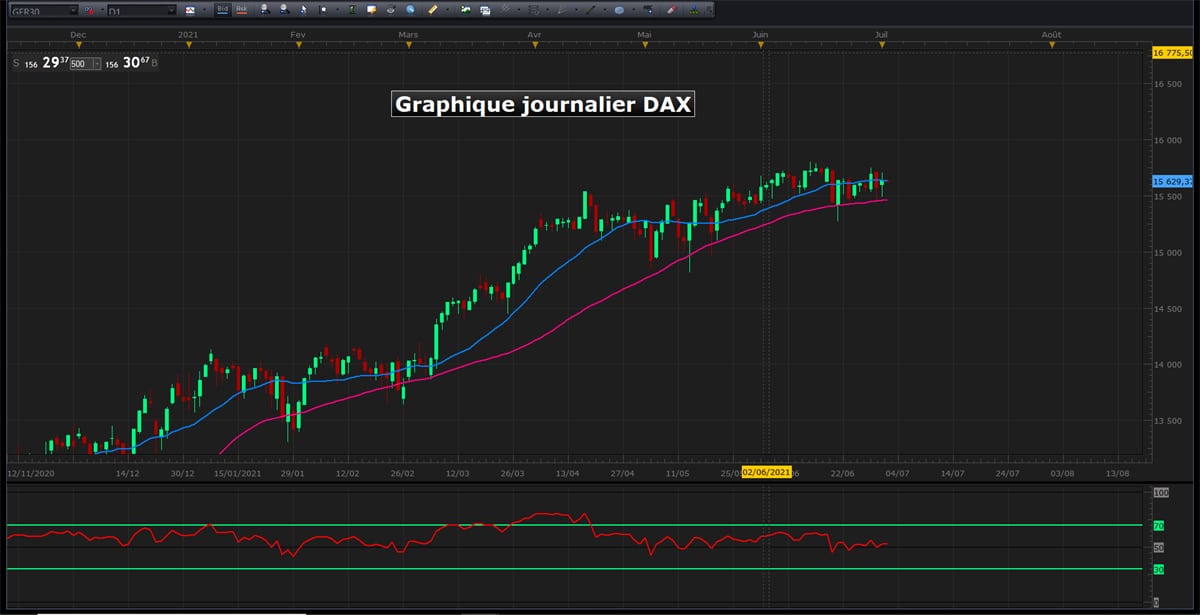Select the eraser tool in toolbar
Viewport: 1200px width, 615px height.
point(672,9)
